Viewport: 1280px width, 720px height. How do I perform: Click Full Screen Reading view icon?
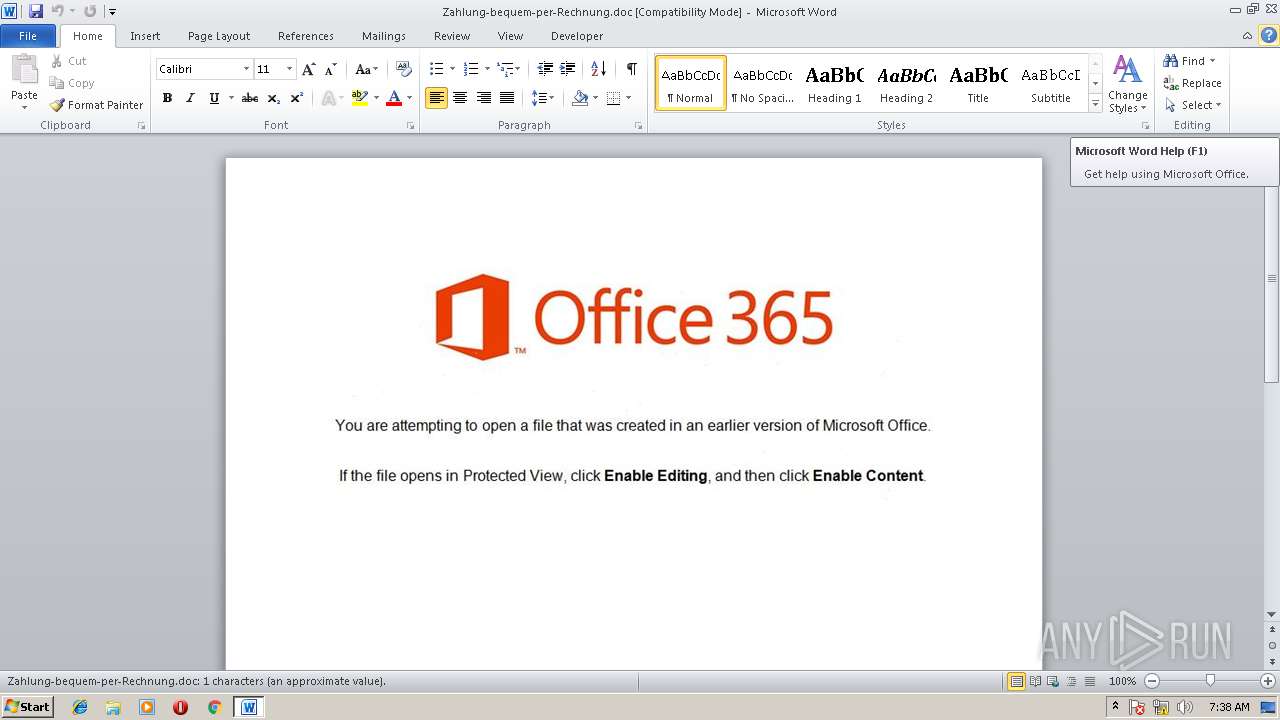[x=1035, y=681]
